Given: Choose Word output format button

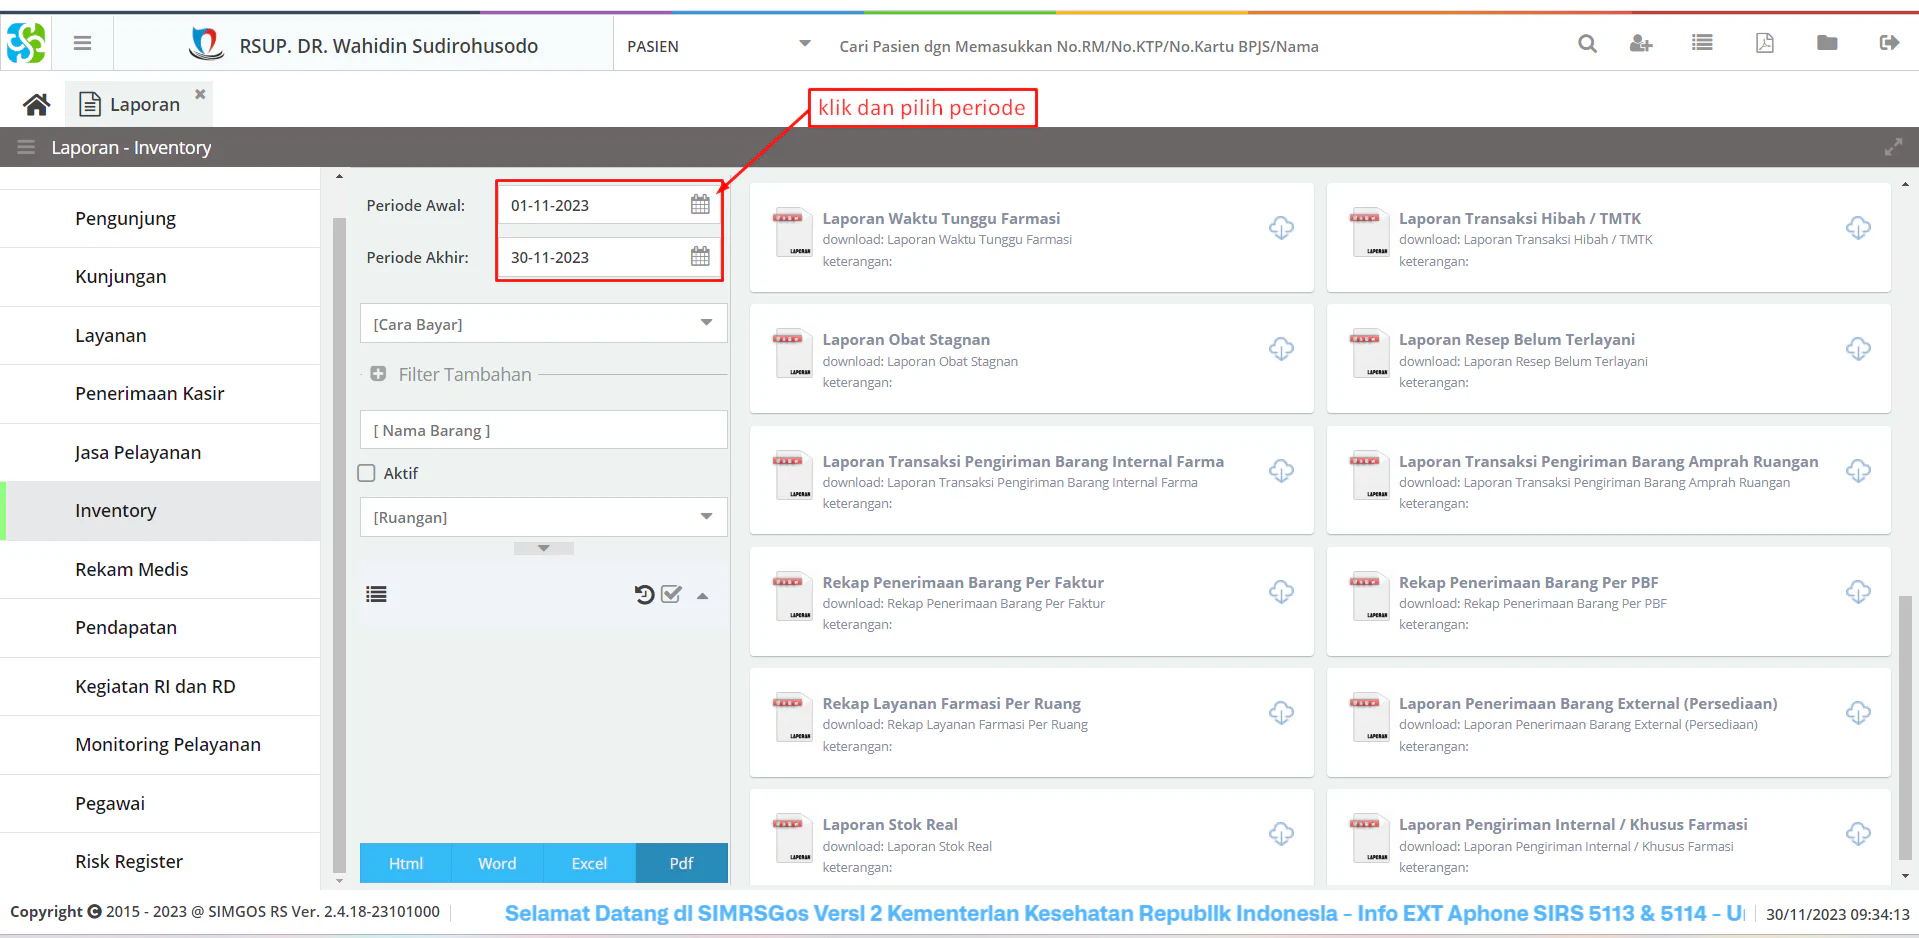Looking at the screenshot, I should tap(497, 863).
